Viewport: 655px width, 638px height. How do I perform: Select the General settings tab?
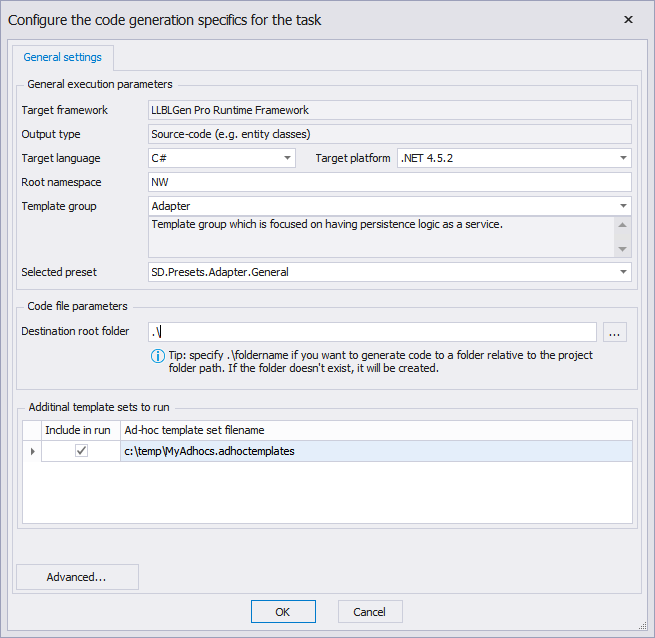point(63,57)
